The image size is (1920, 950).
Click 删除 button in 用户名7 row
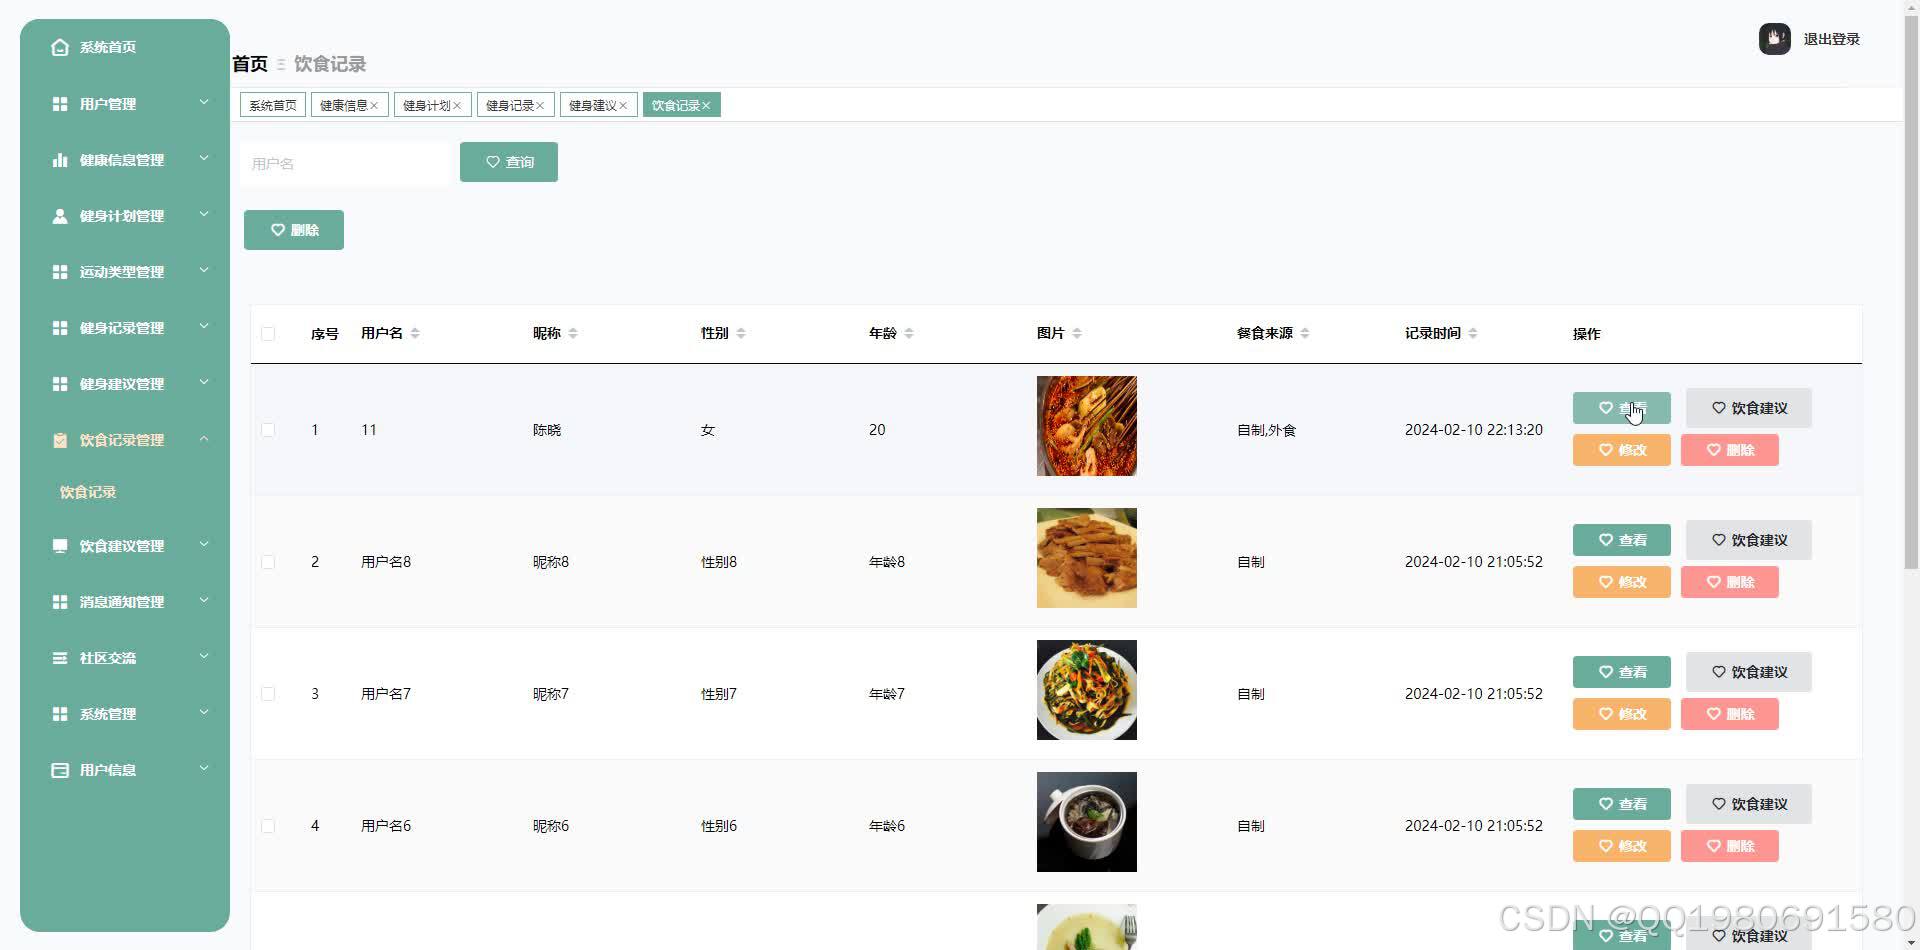(1730, 714)
